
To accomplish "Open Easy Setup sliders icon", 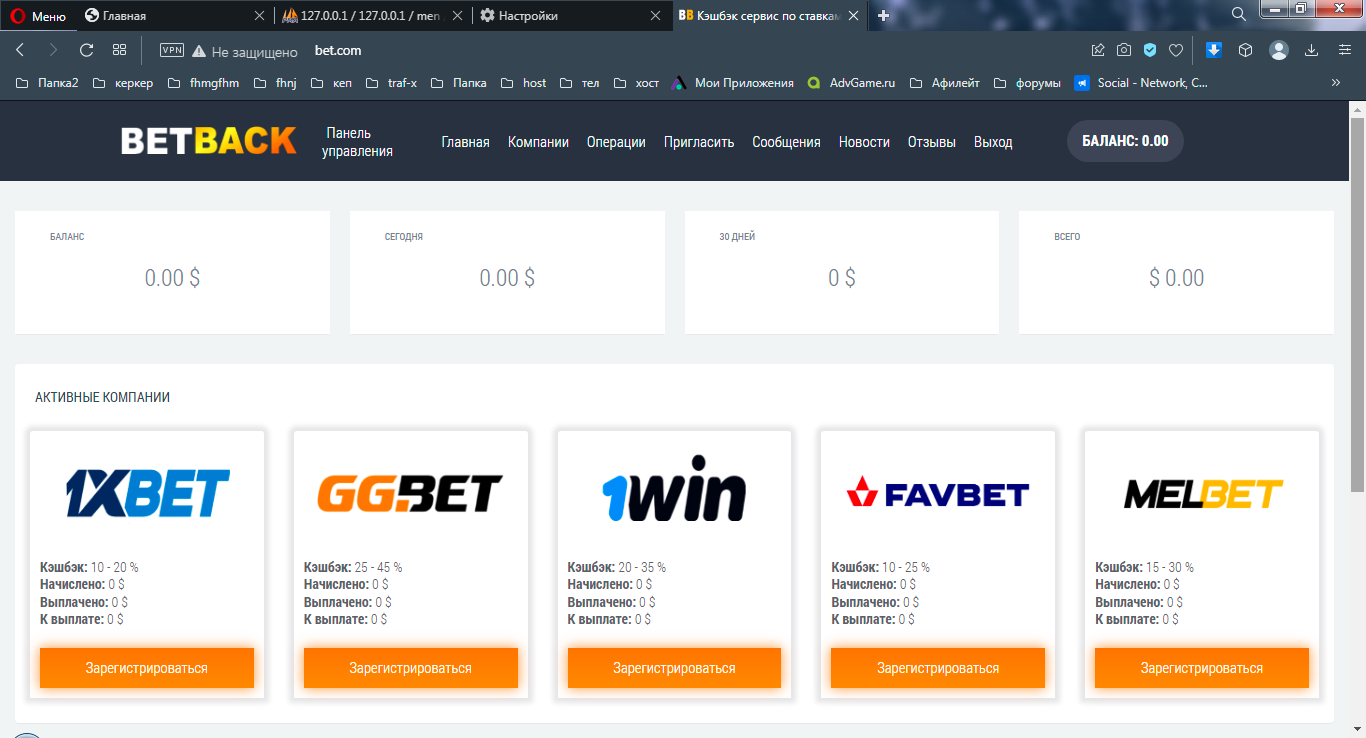I will 1344,50.
